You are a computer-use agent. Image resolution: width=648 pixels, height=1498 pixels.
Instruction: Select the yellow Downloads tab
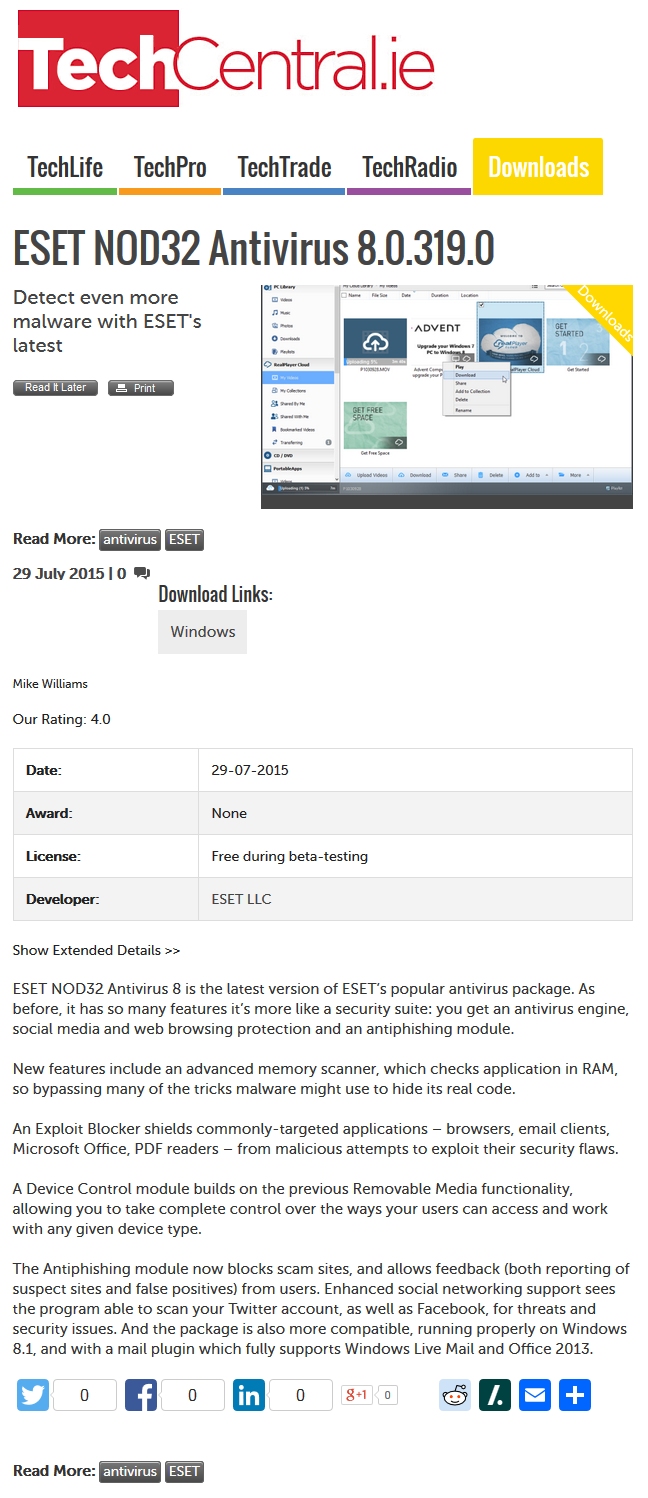pos(538,167)
